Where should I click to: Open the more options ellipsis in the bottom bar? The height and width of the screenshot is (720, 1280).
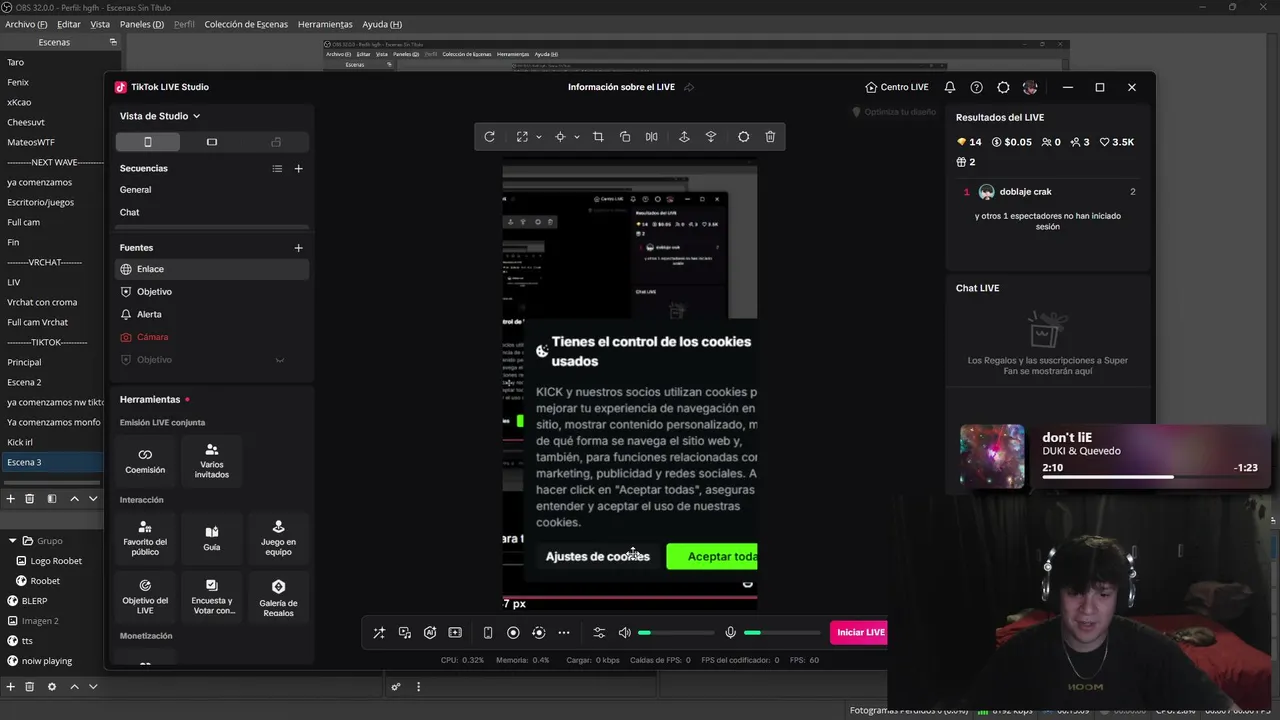[564, 632]
